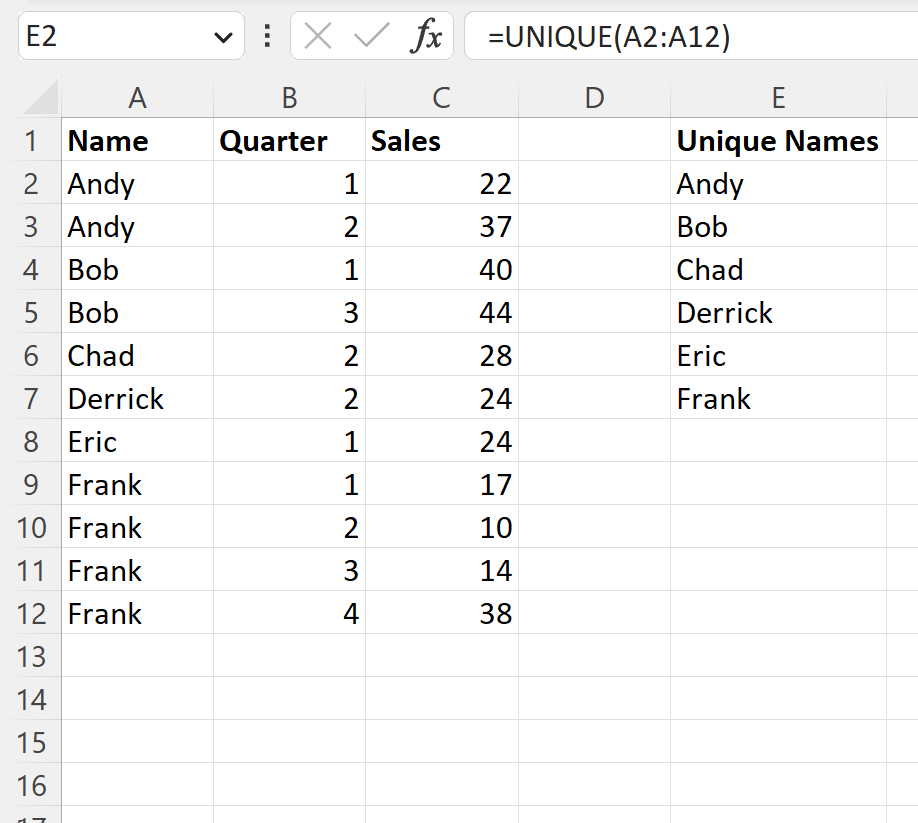Click the Cancel X icon in formula bar
This screenshot has height=823, width=918.
[317, 36]
